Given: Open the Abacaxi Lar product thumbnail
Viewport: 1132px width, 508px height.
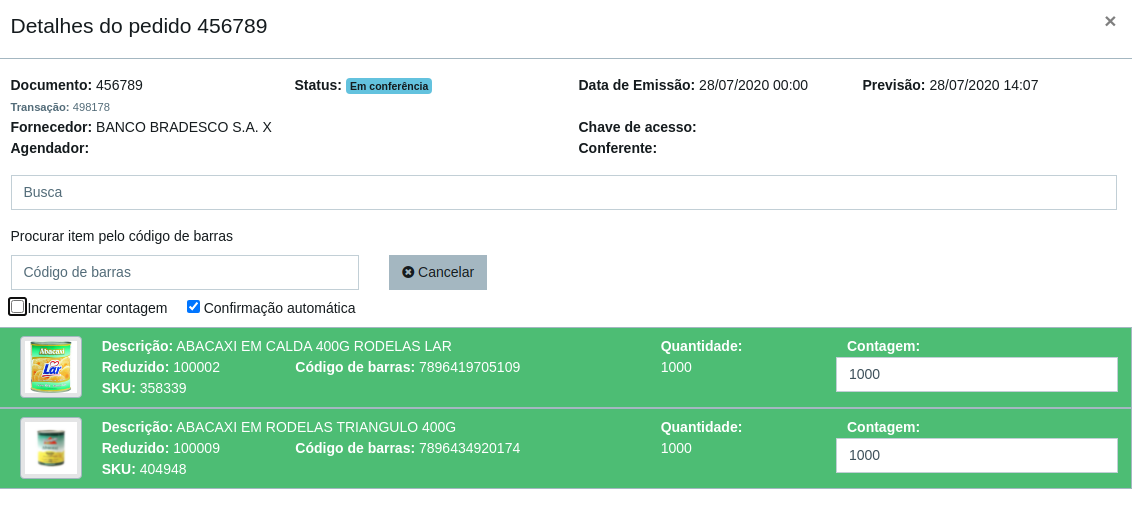Looking at the screenshot, I should click(51, 367).
